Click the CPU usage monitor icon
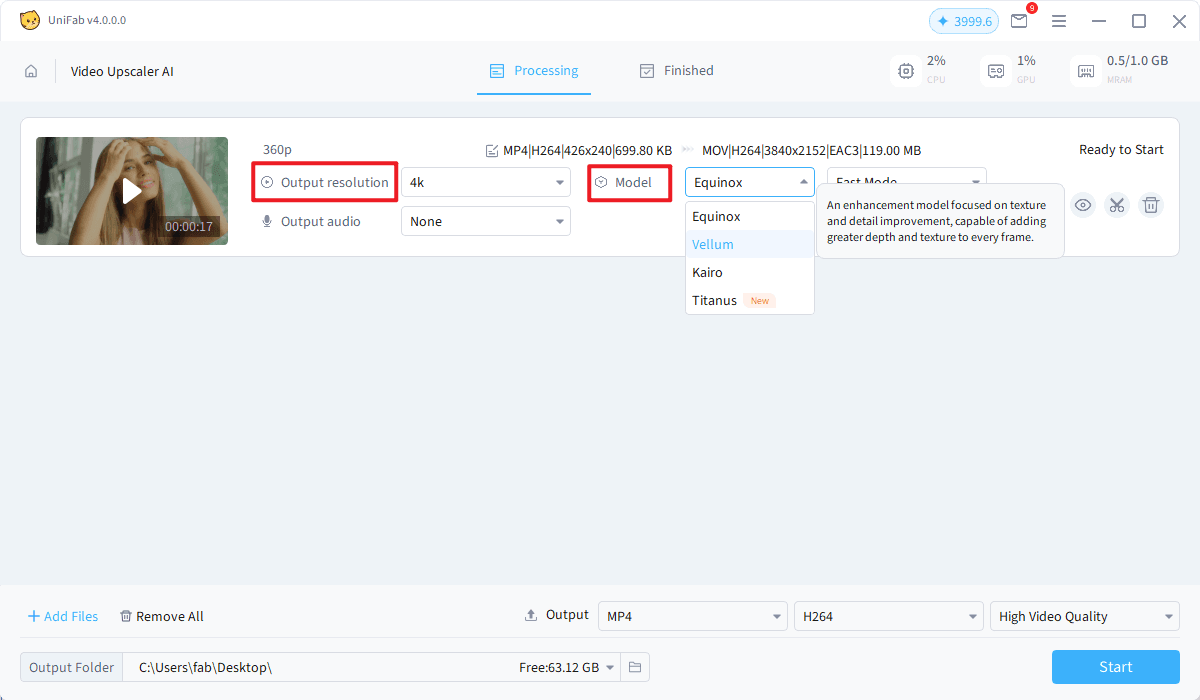 (x=906, y=70)
